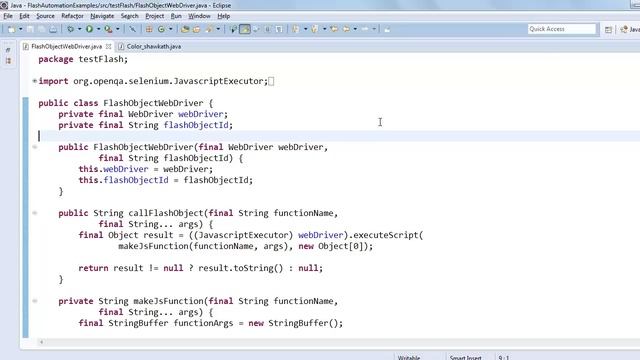The height and width of the screenshot is (360, 640).
Task: Expand the folded import statements
Action: pos(35,81)
